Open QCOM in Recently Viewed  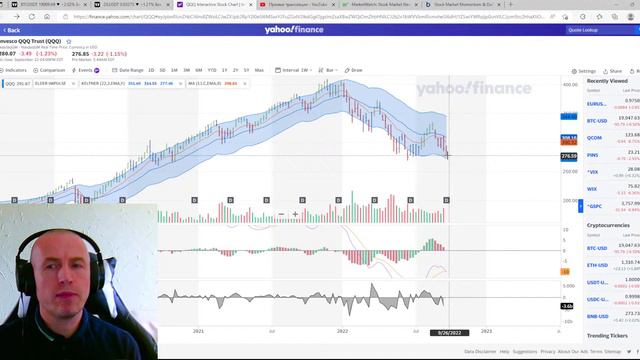coord(594,138)
